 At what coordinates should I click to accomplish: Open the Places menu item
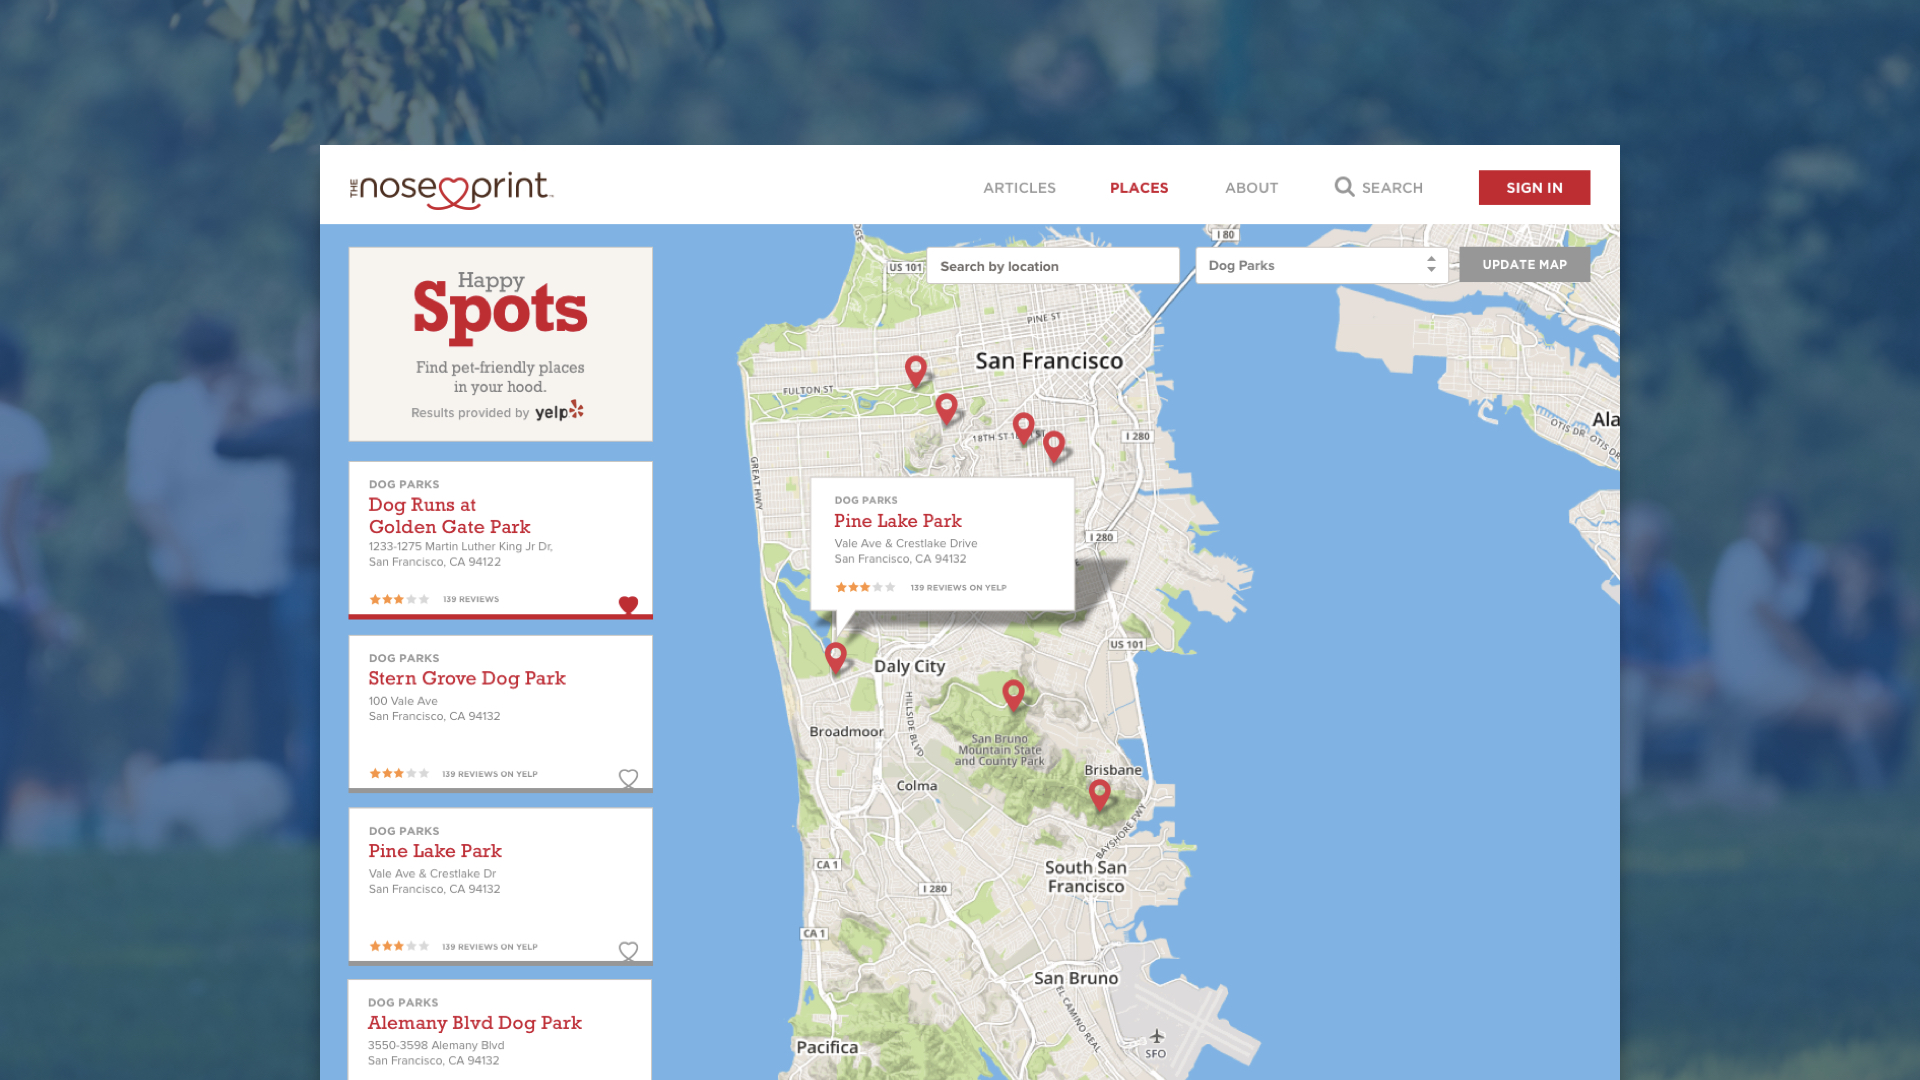point(1139,188)
